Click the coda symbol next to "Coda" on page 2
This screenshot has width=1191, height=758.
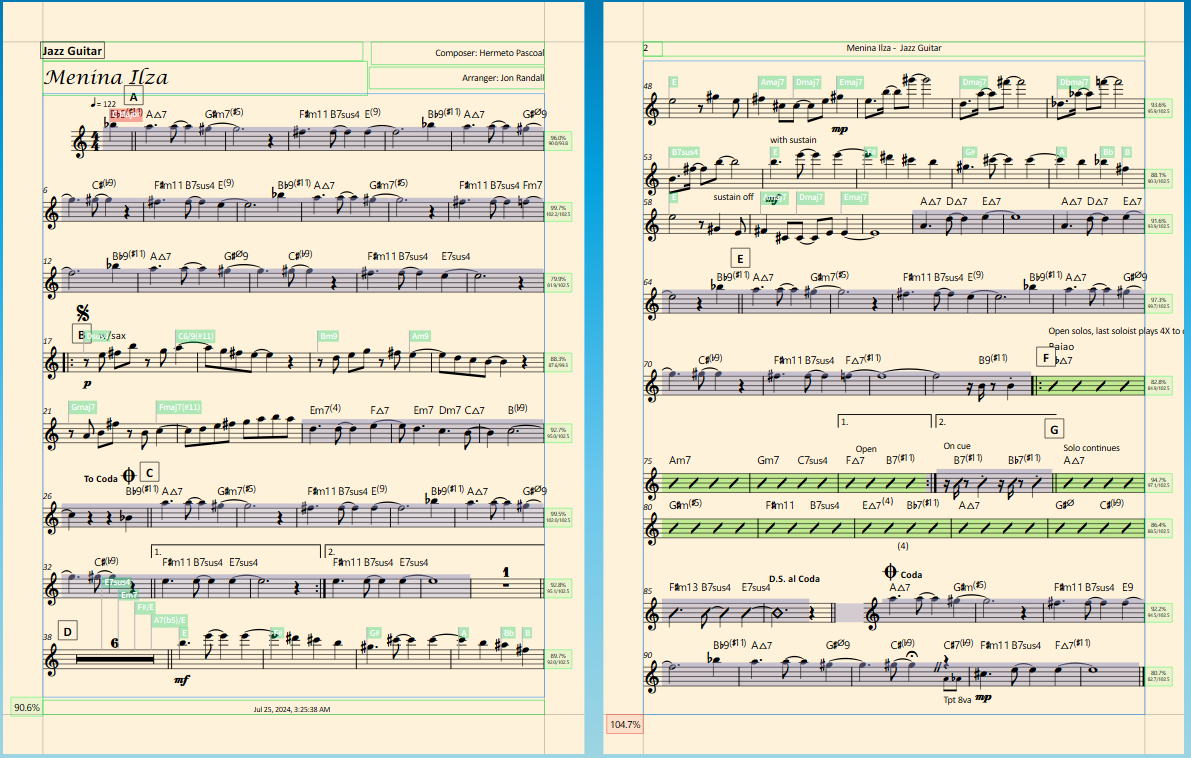pyautogui.click(x=890, y=572)
